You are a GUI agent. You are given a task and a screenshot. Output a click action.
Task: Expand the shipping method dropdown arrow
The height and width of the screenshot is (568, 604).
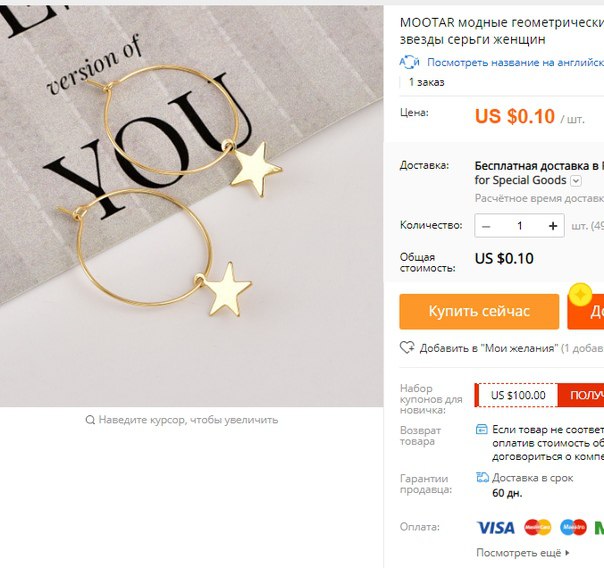575,181
